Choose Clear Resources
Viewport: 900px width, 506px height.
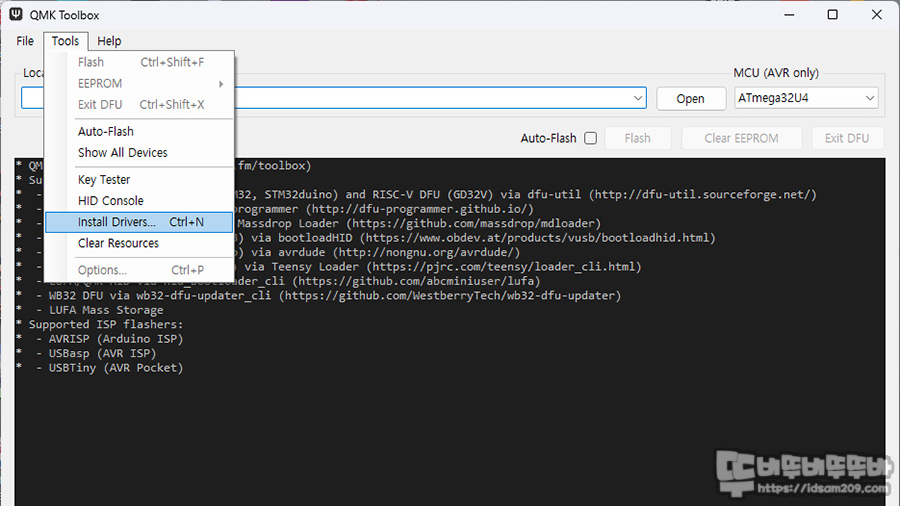(139, 243)
